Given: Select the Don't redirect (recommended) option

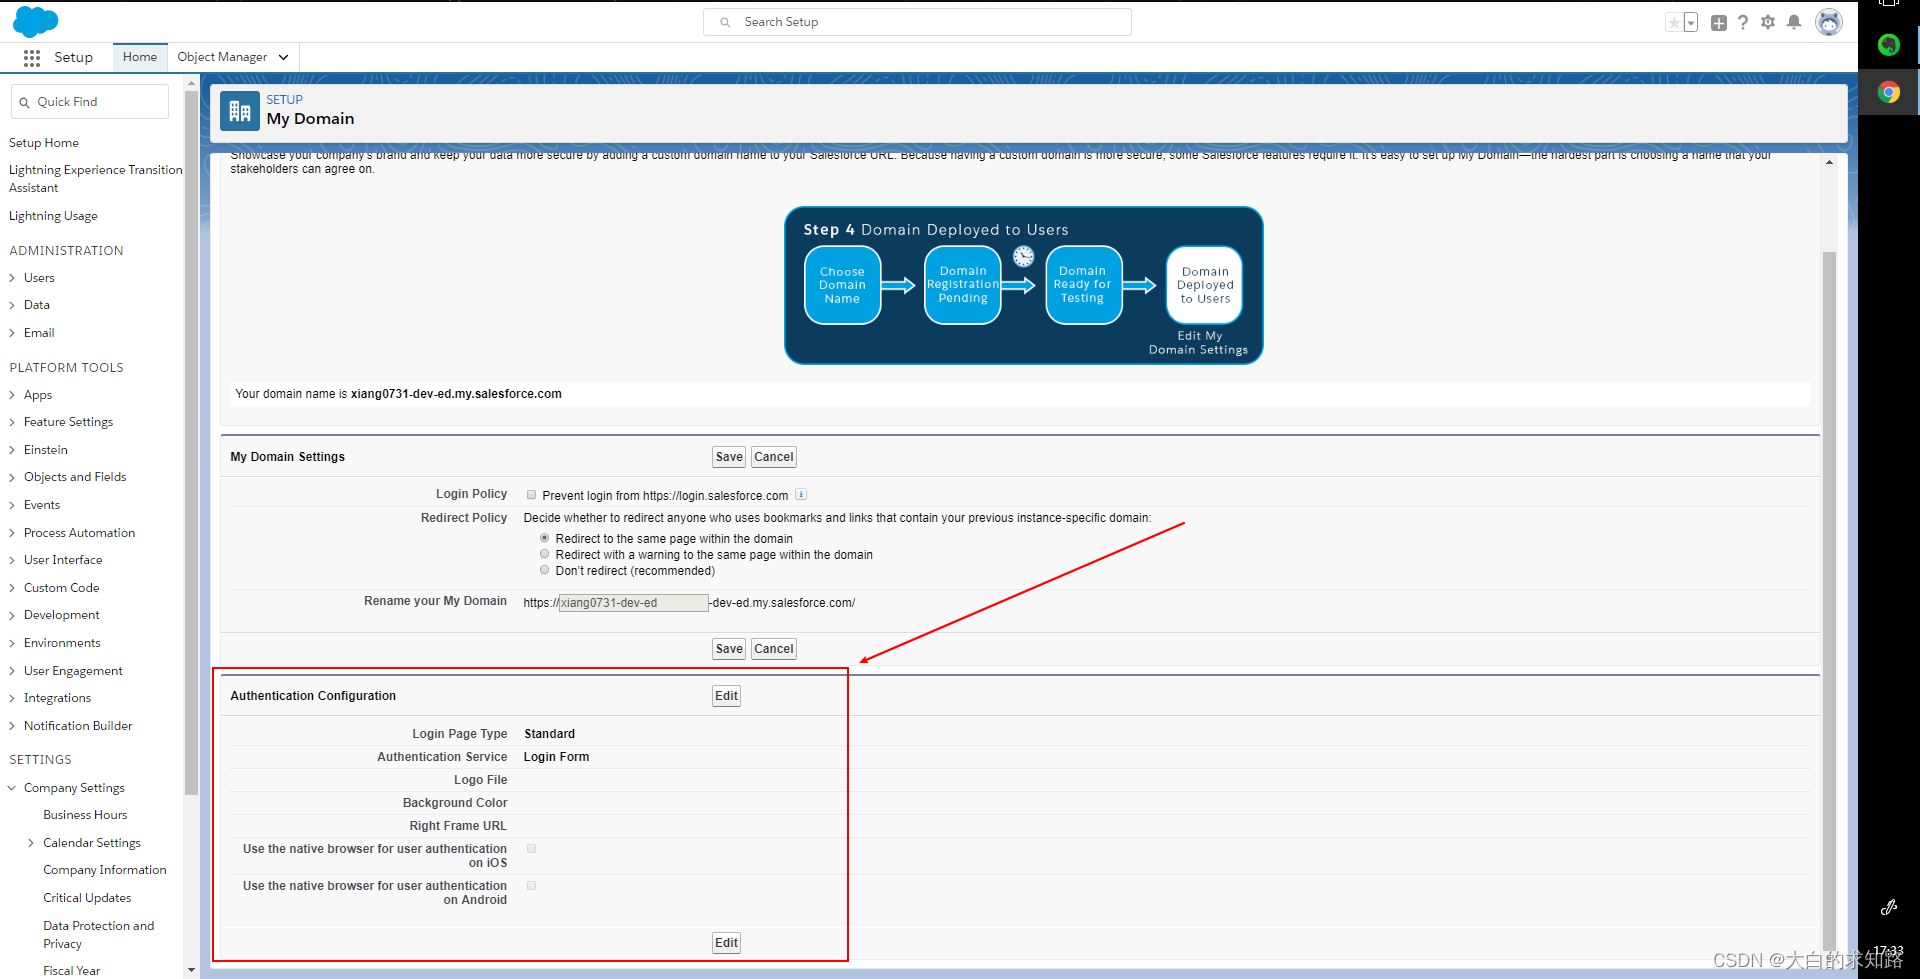Looking at the screenshot, I should (x=545, y=569).
